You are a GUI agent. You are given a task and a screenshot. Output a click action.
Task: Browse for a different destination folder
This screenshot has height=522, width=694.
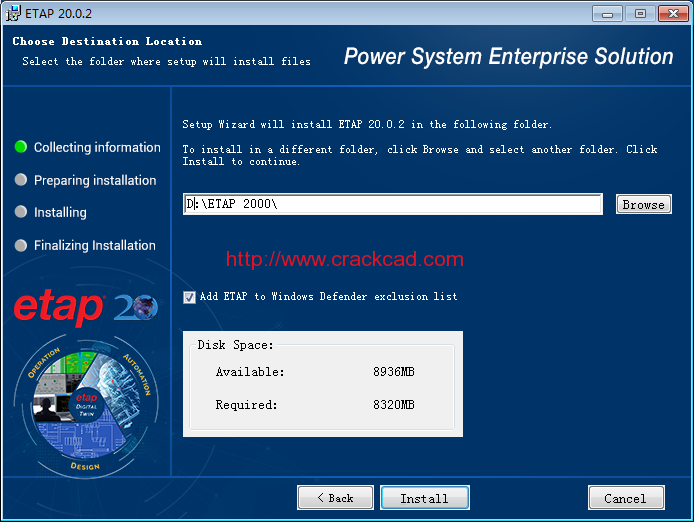click(x=644, y=204)
